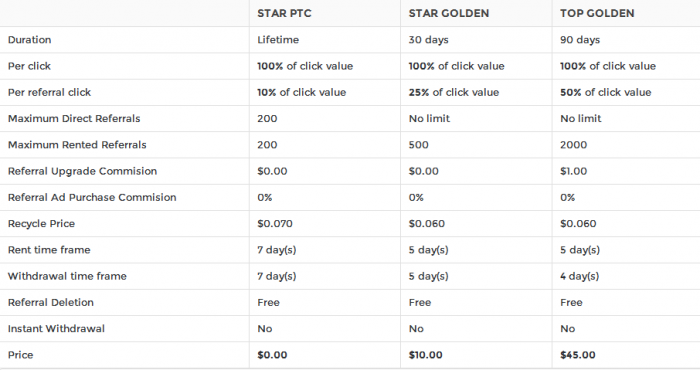
Task: Click the STAR PTC column header
Action: pos(284,13)
